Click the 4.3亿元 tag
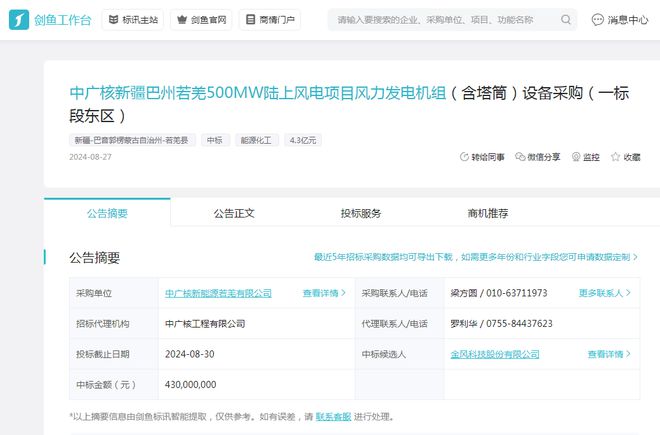660x435 pixels. pos(303,140)
